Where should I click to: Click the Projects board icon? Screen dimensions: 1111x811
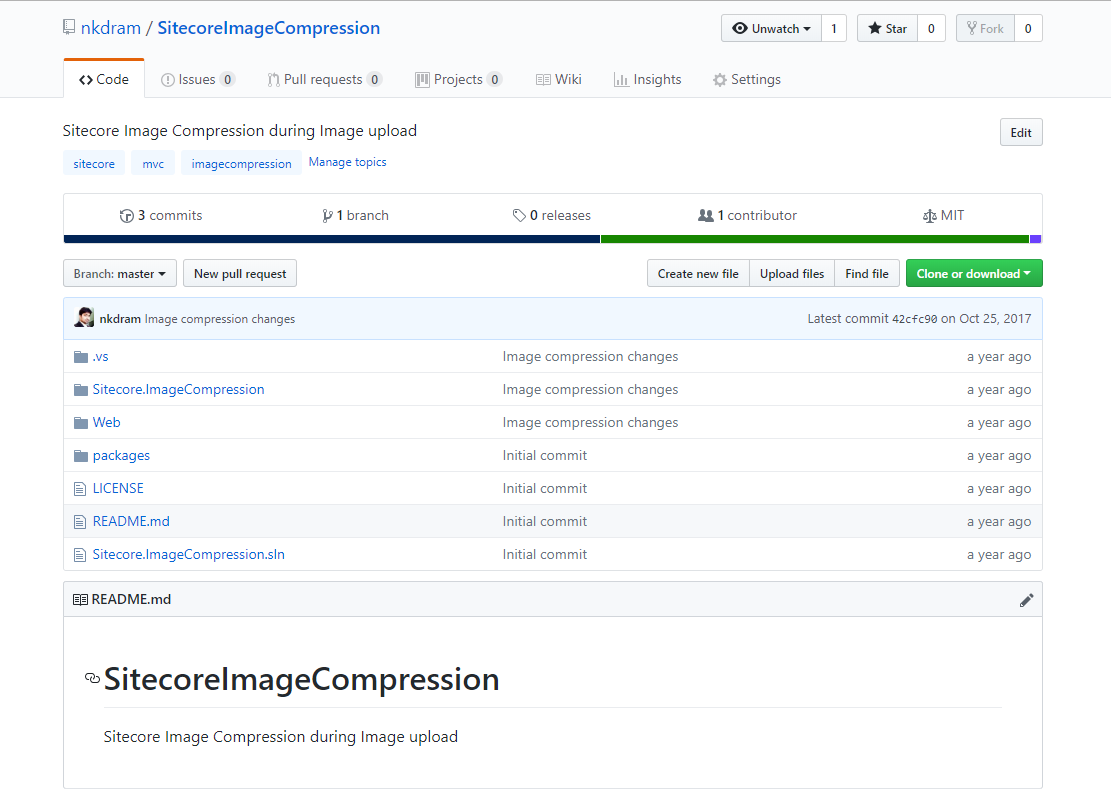point(422,80)
